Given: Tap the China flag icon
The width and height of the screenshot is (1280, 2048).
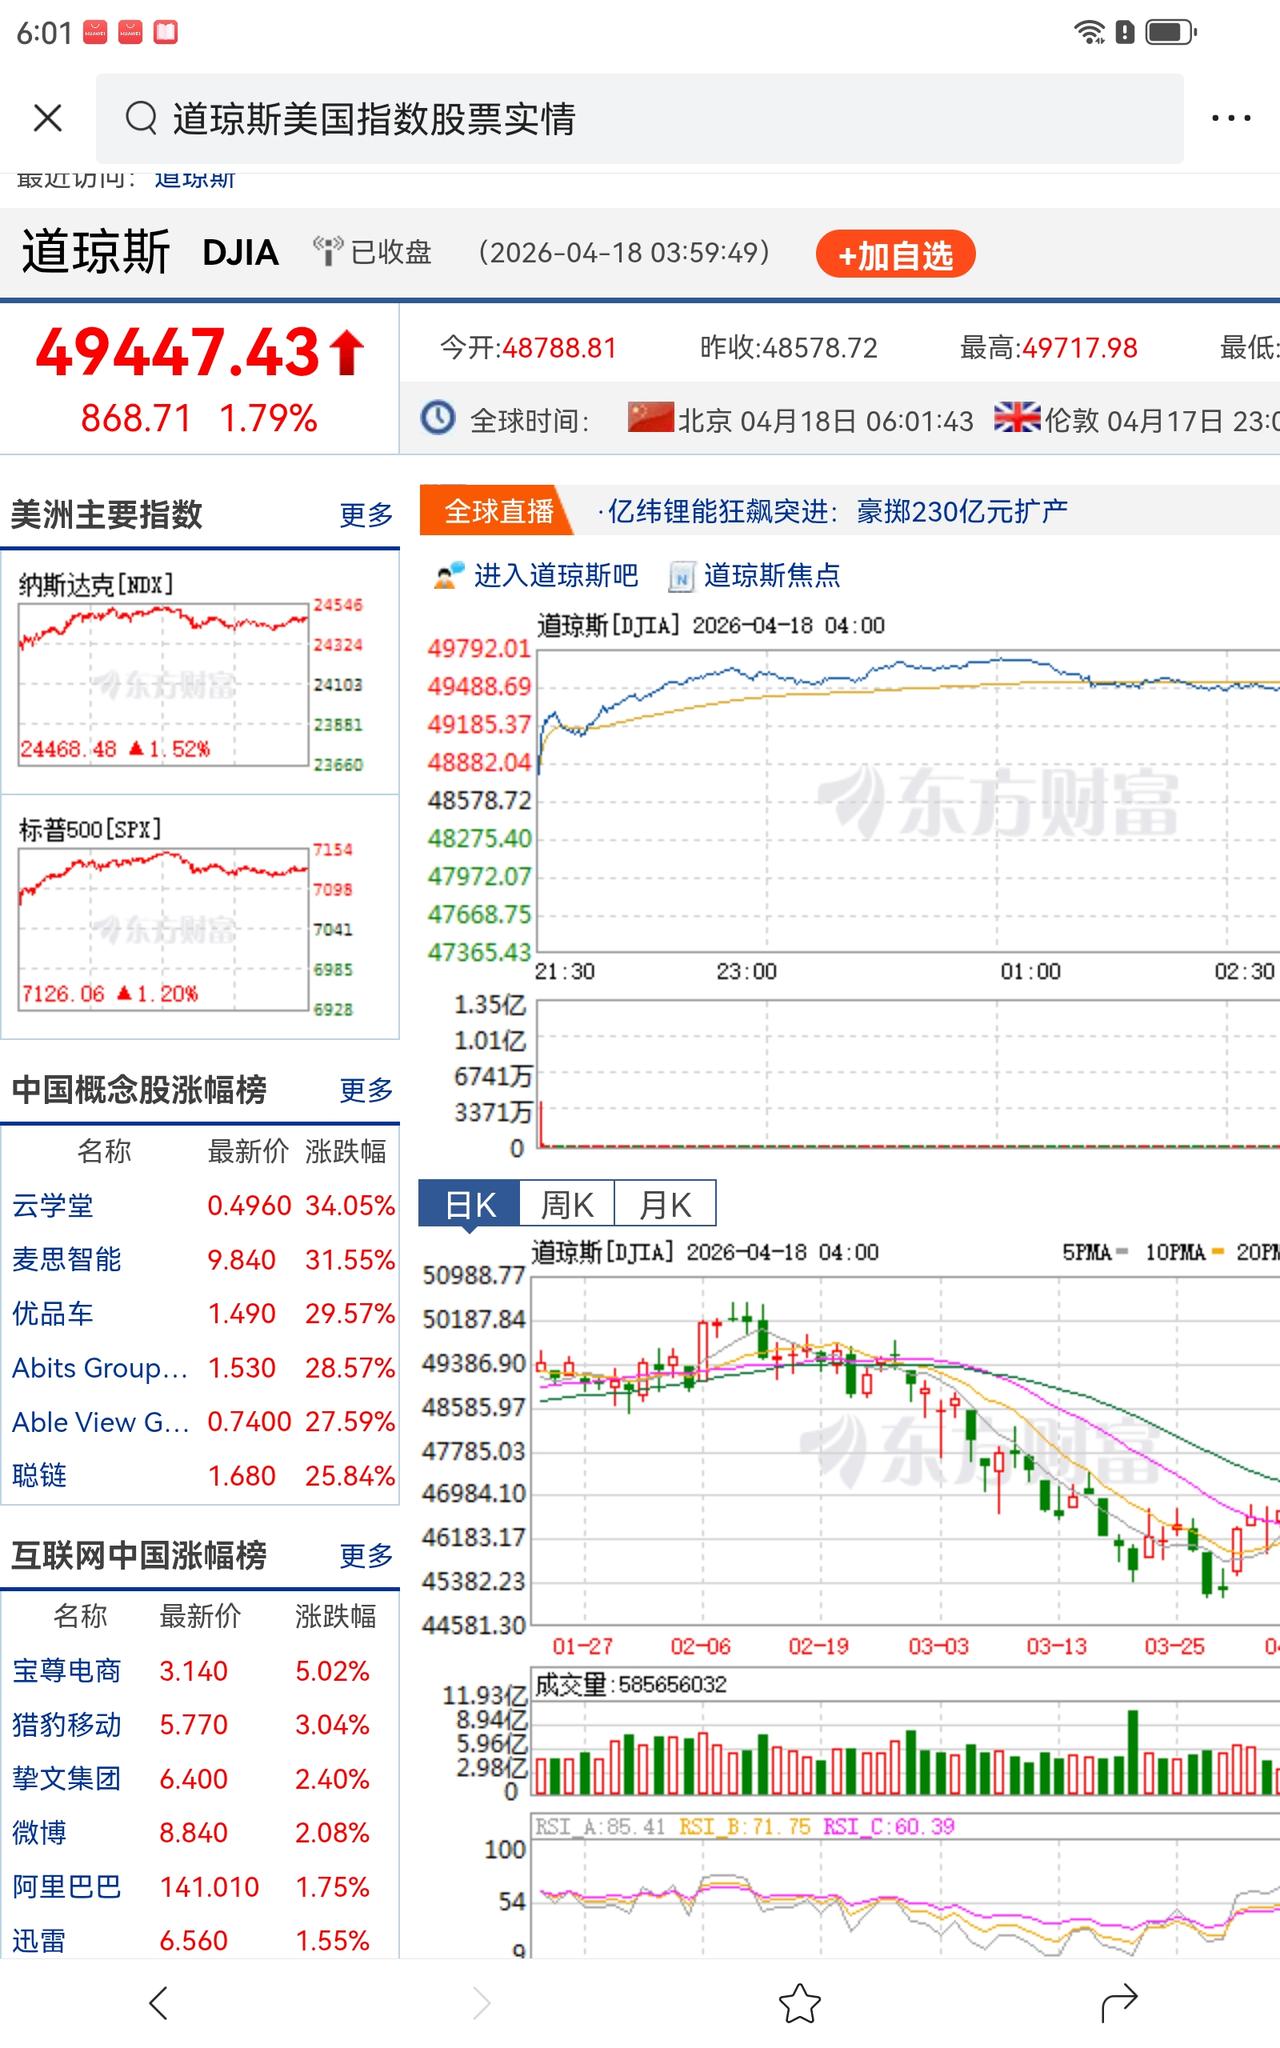Looking at the screenshot, I should pyautogui.click(x=650, y=416).
